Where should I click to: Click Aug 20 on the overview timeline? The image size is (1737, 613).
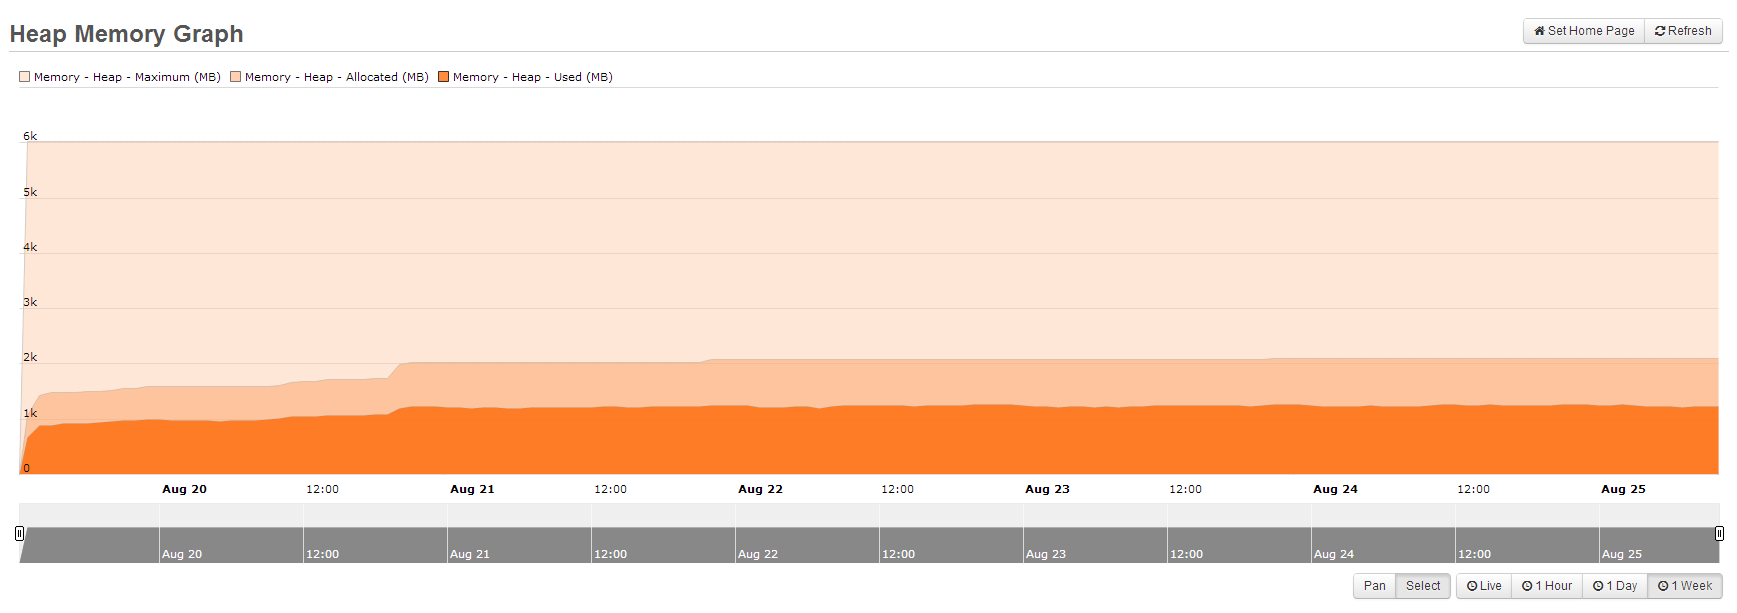[x=182, y=554]
